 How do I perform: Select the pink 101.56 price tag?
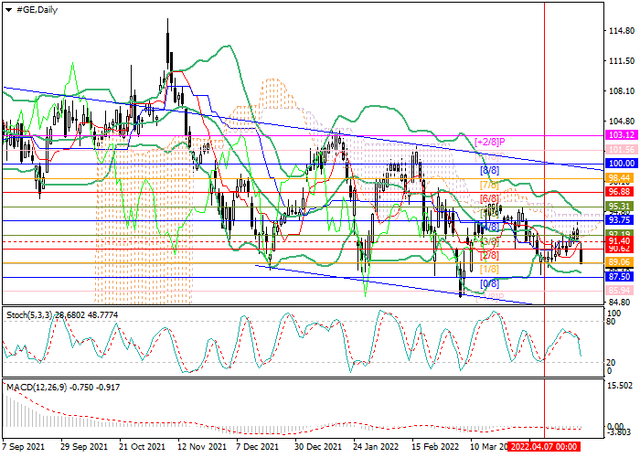[620, 150]
